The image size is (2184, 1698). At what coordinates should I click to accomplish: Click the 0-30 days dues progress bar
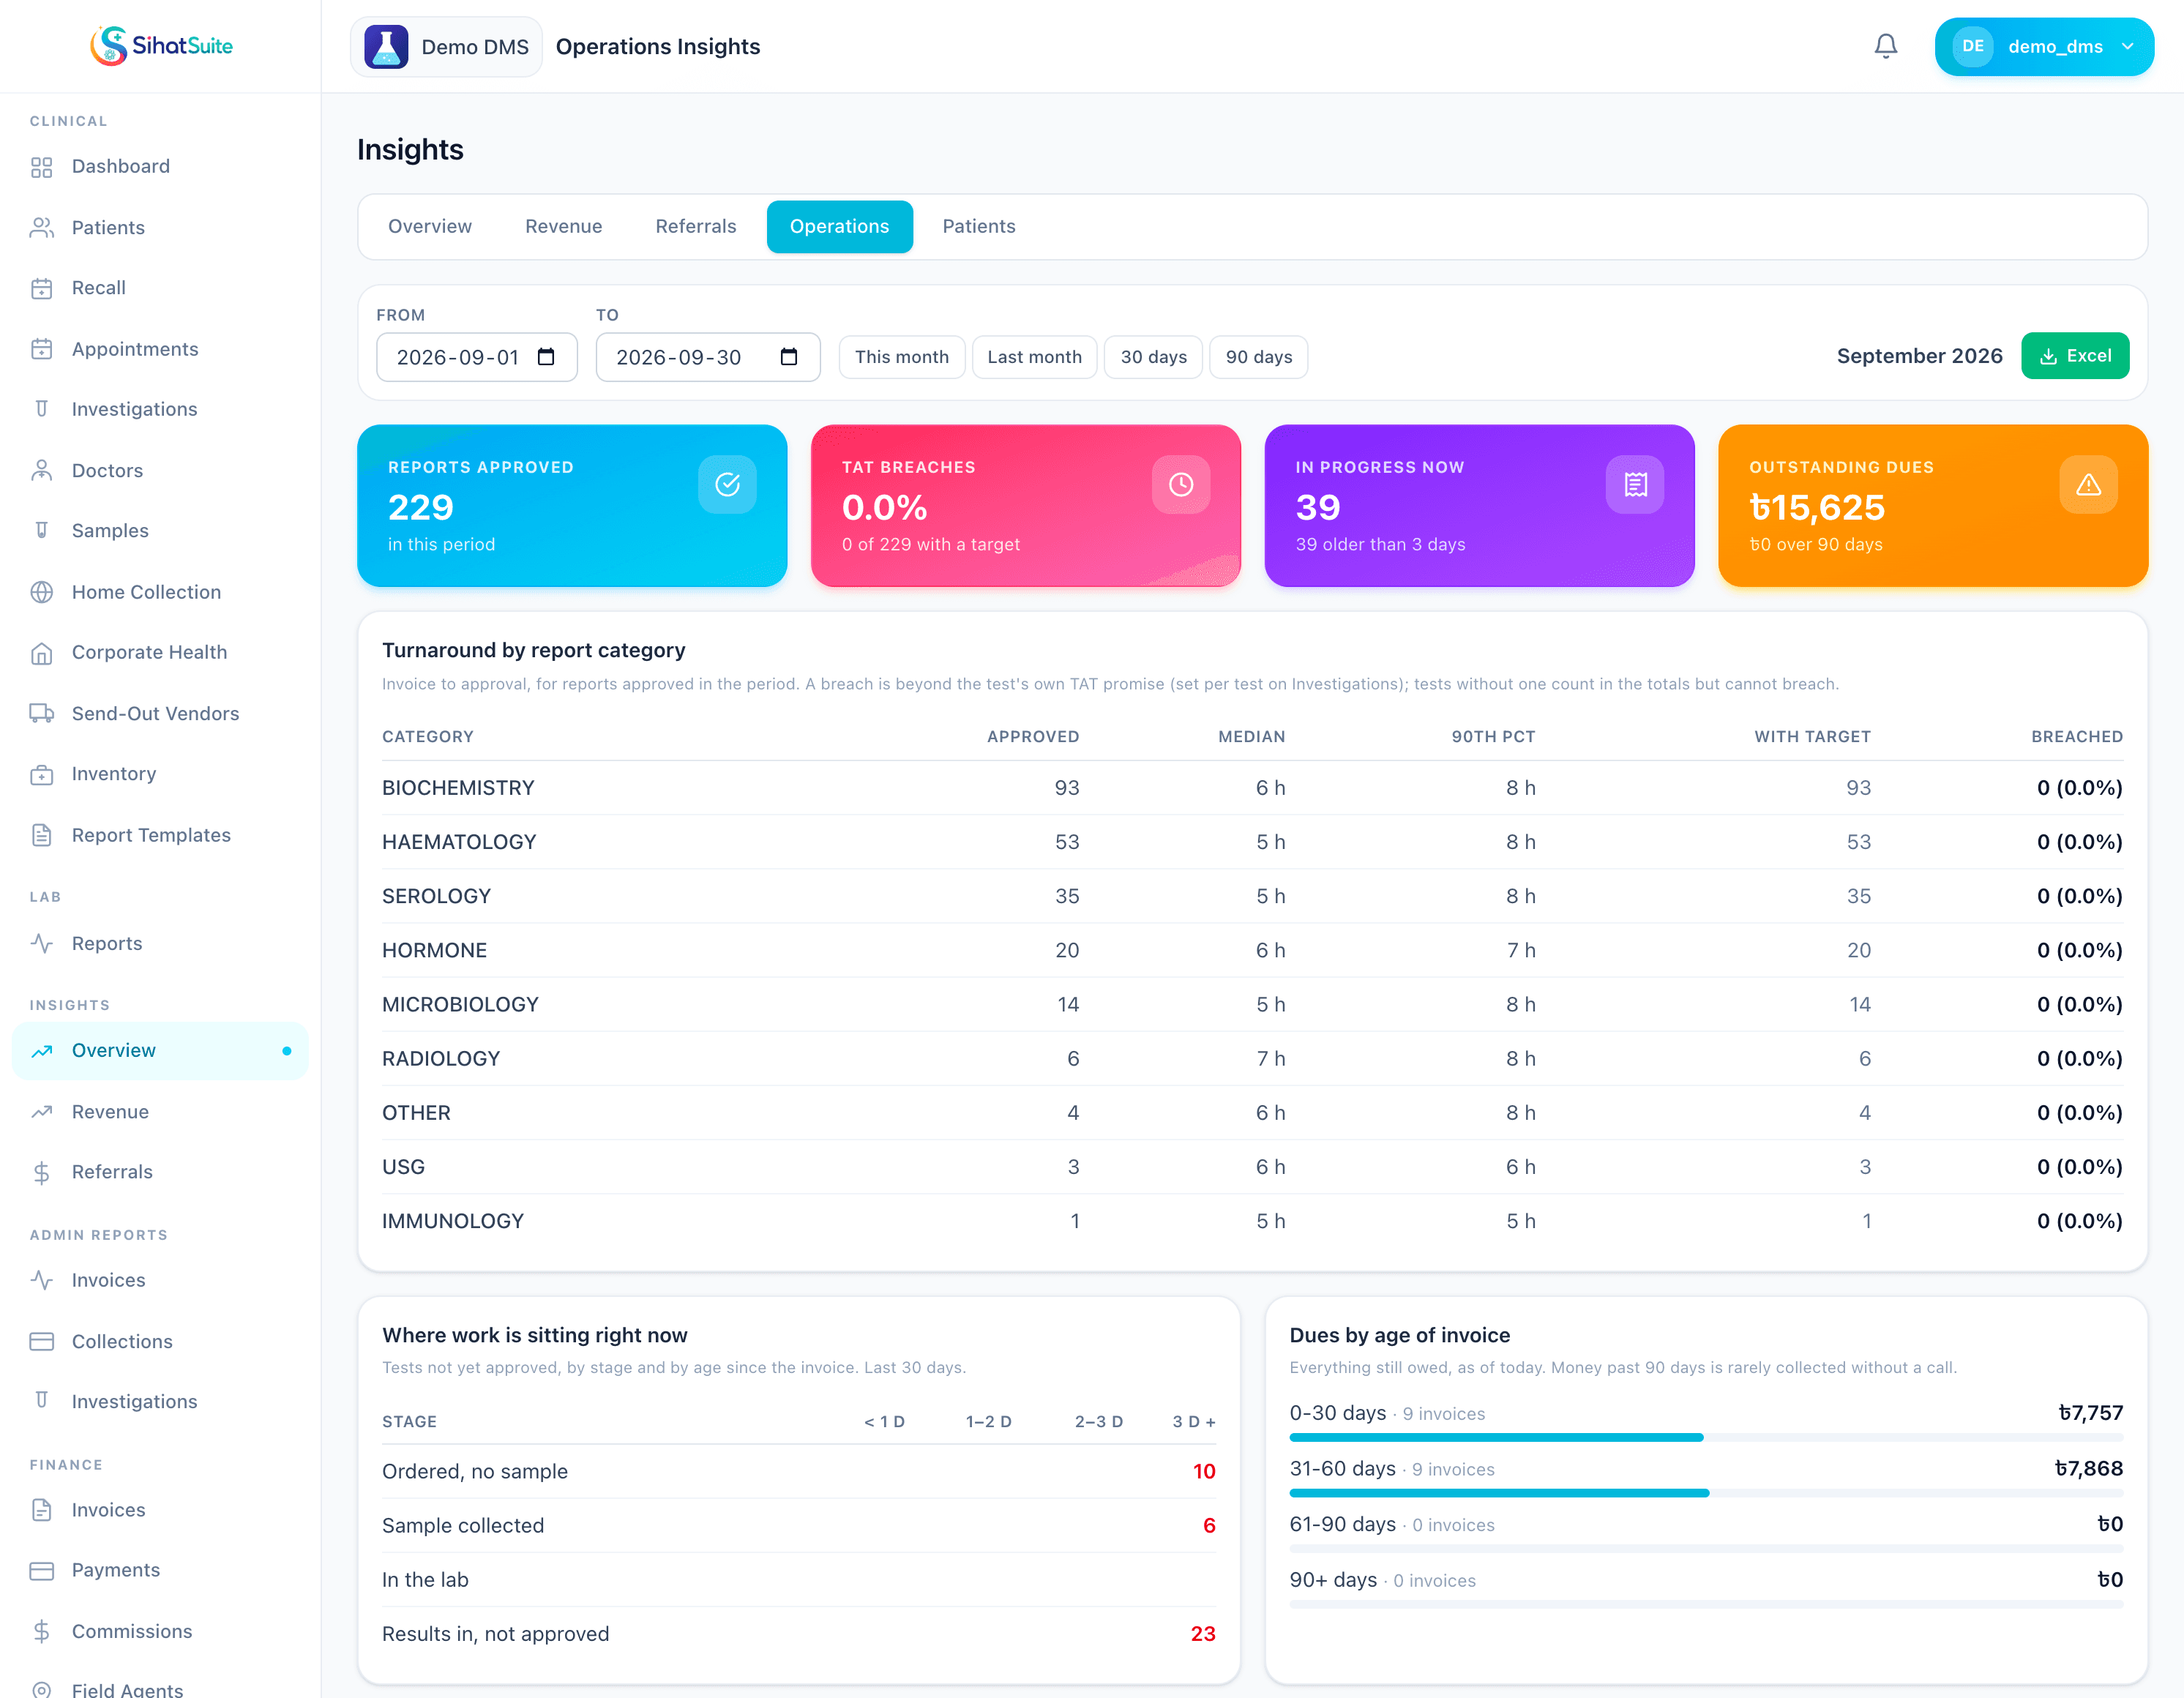tap(1705, 1437)
